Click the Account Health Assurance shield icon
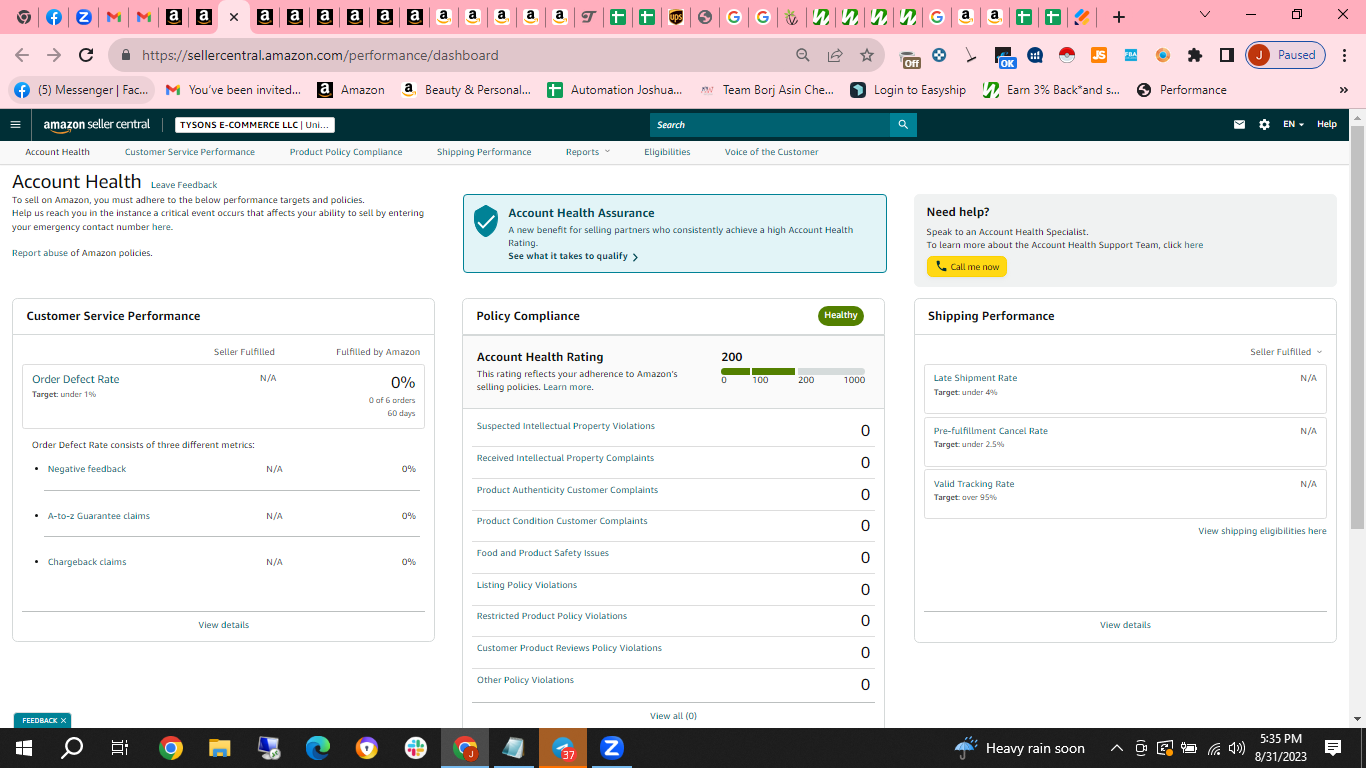 [486, 221]
